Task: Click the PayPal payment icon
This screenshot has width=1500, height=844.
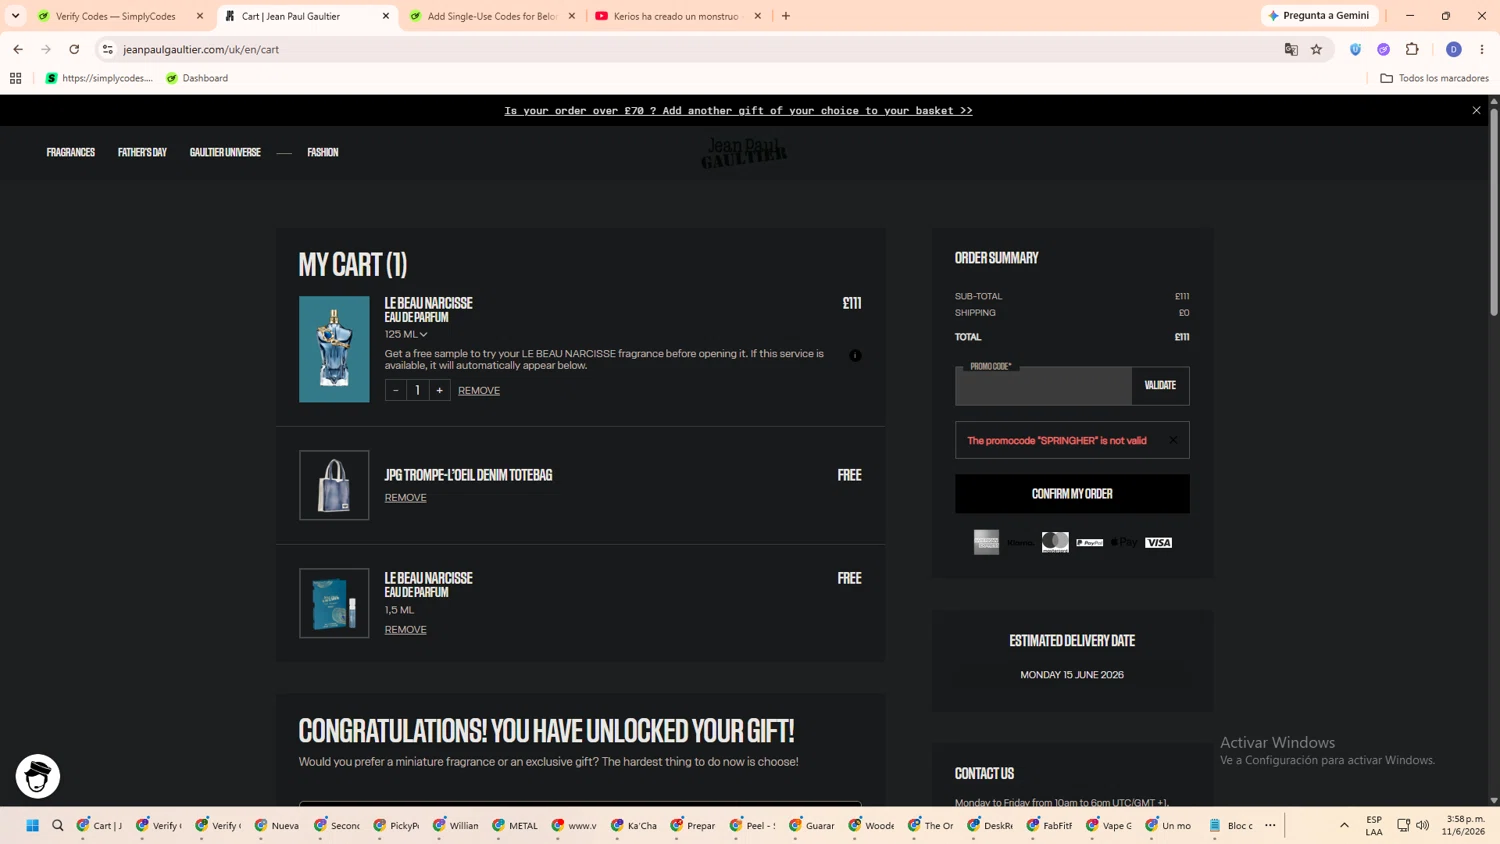Action: [1089, 542]
